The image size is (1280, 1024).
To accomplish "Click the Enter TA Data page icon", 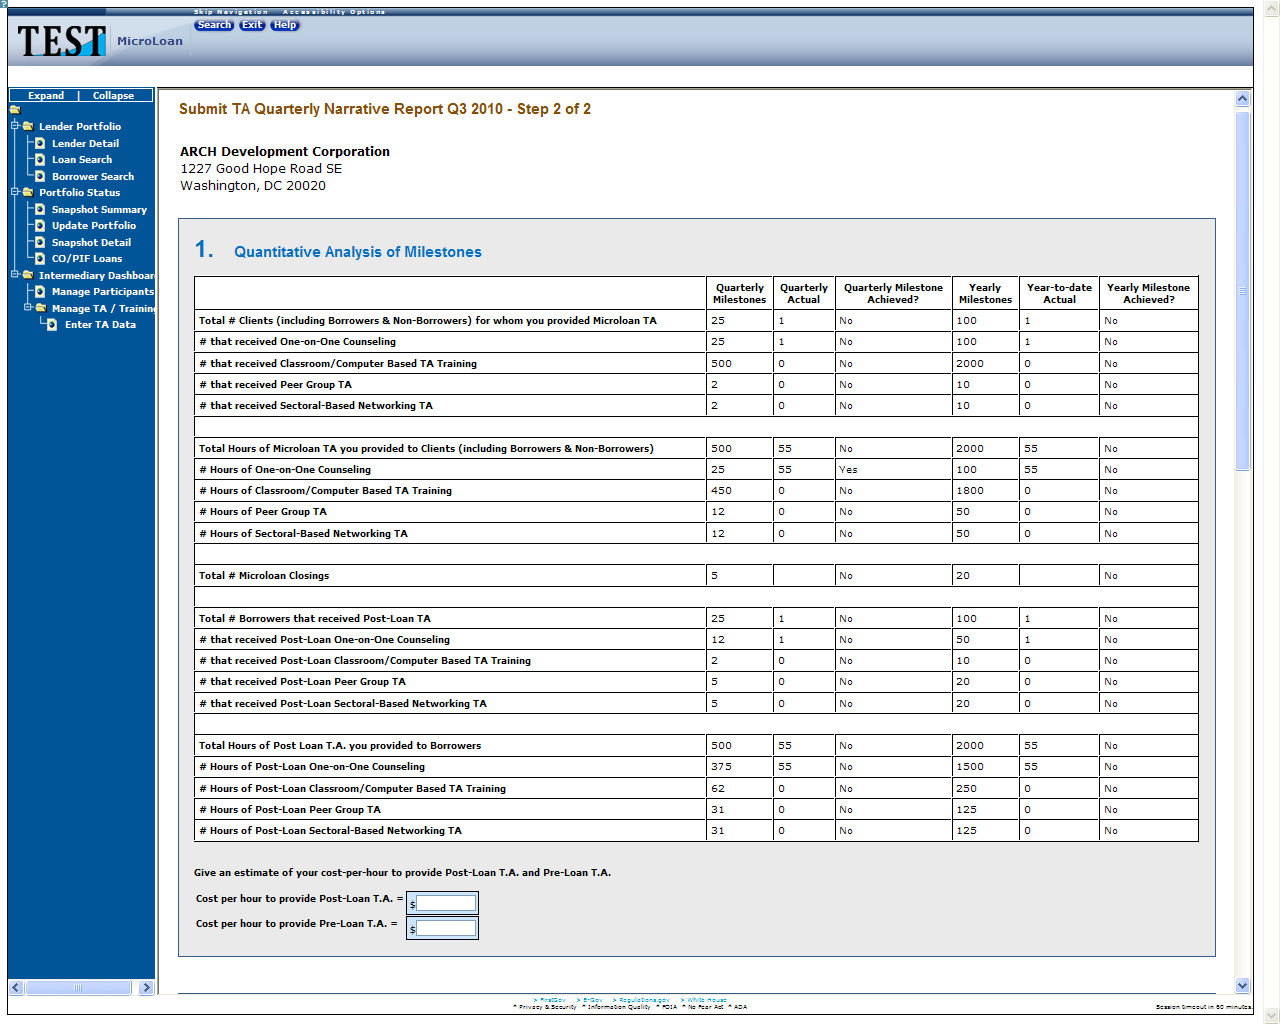I will click(53, 325).
